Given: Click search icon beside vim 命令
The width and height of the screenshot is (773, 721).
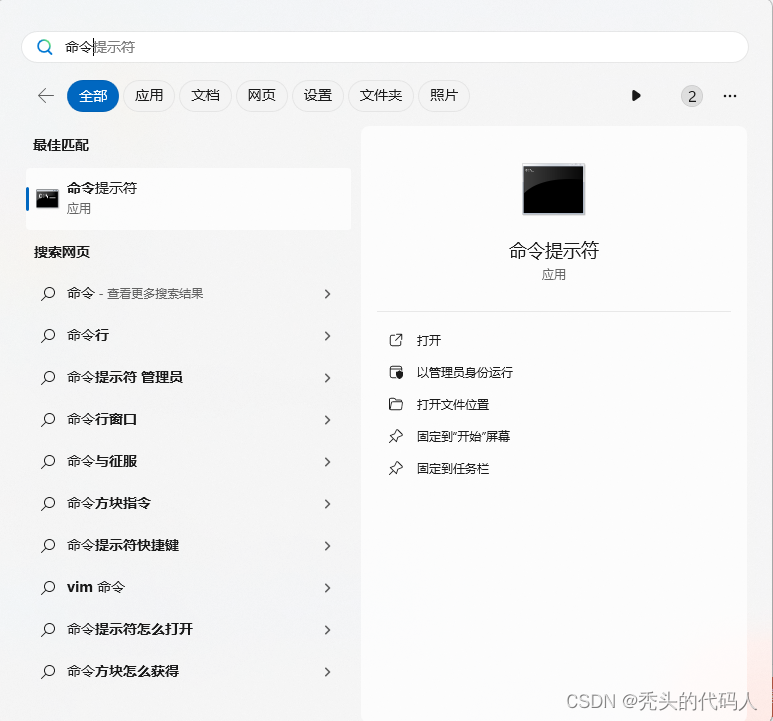Looking at the screenshot, I should pos(48,588).
